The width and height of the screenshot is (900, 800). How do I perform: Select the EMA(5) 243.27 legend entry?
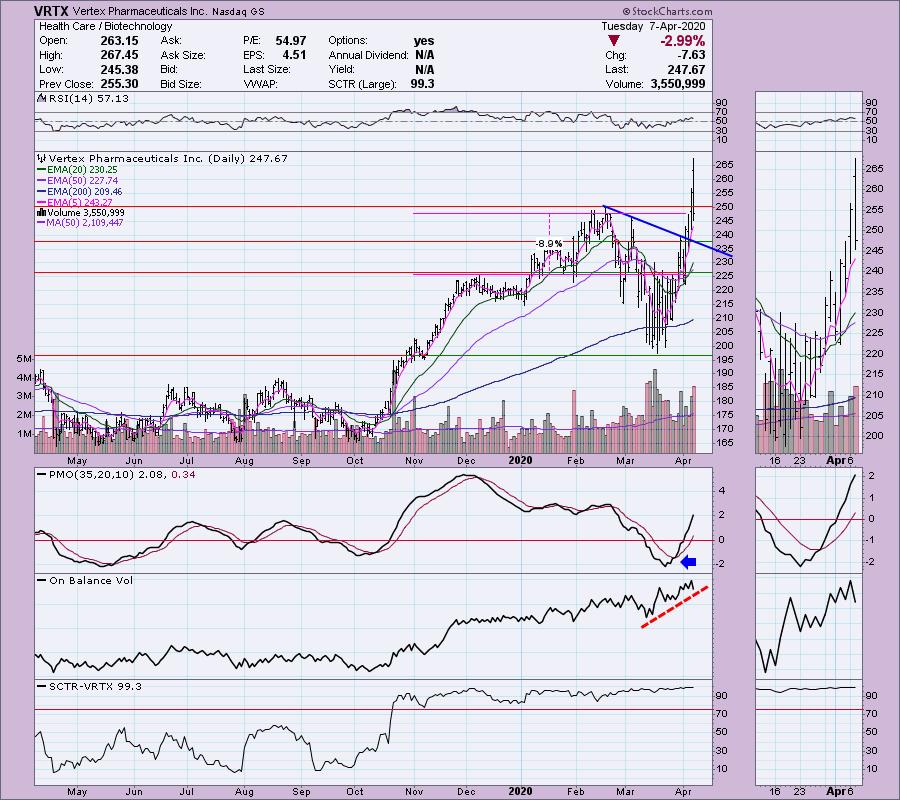[75, 202]
